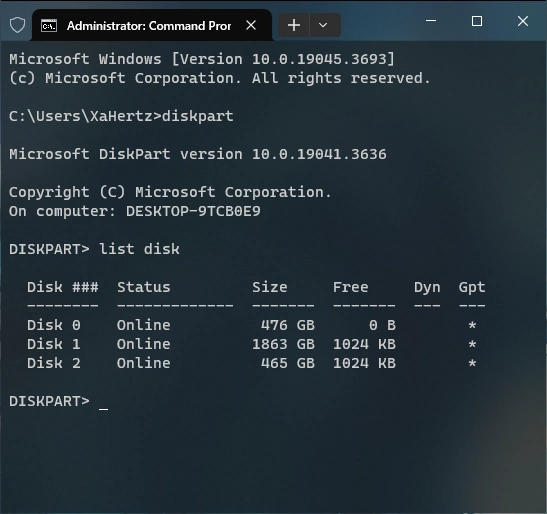This screenshot has width=547, height=514.
Task: Click the Dyn column header
Action: [x=427, y=287]
